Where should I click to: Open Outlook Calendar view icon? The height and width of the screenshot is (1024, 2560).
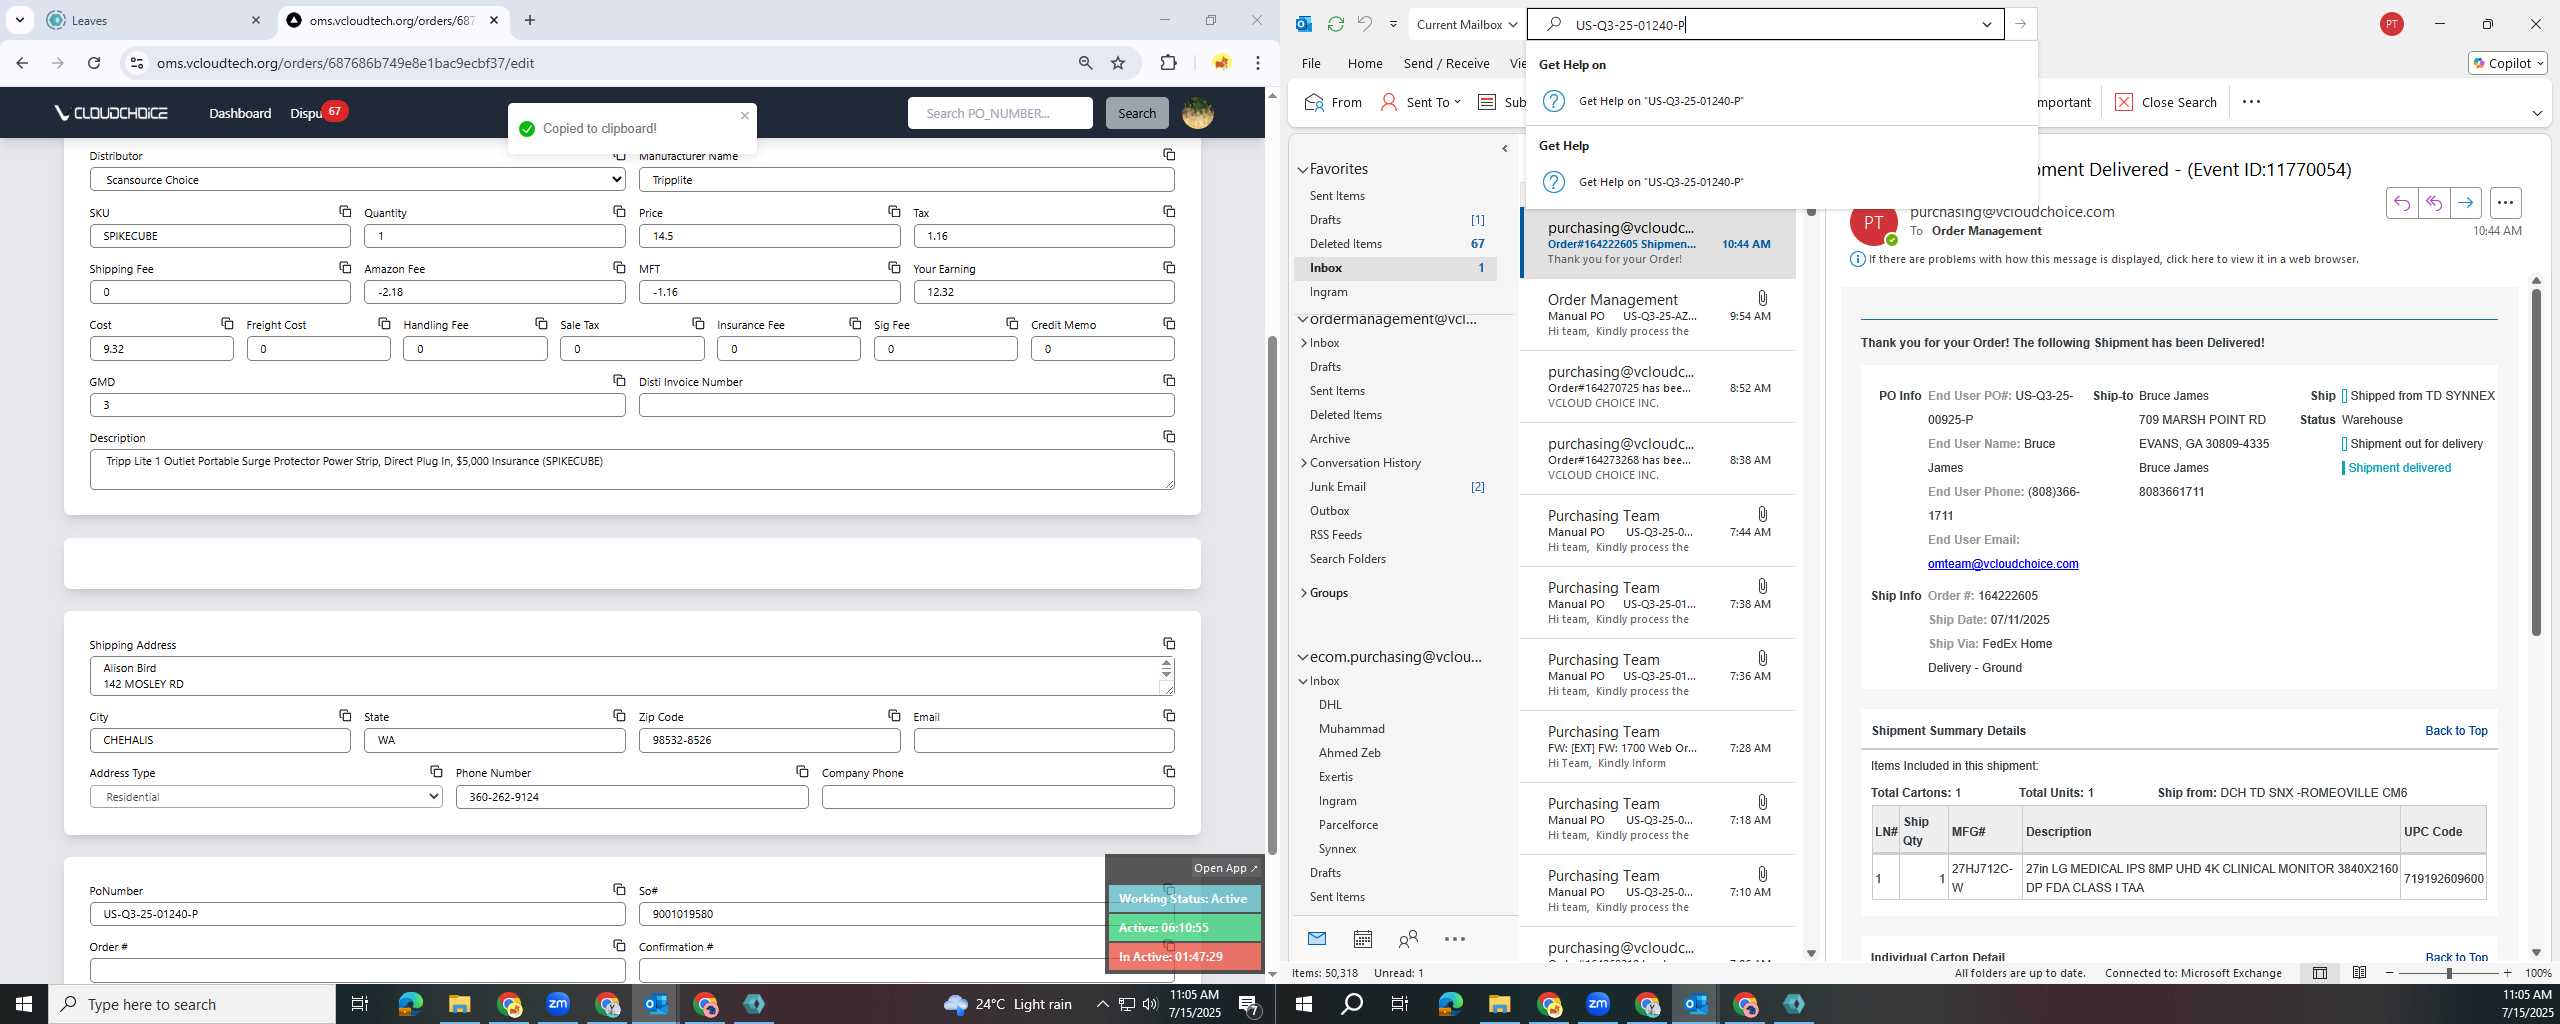(x=1362, y=939)
